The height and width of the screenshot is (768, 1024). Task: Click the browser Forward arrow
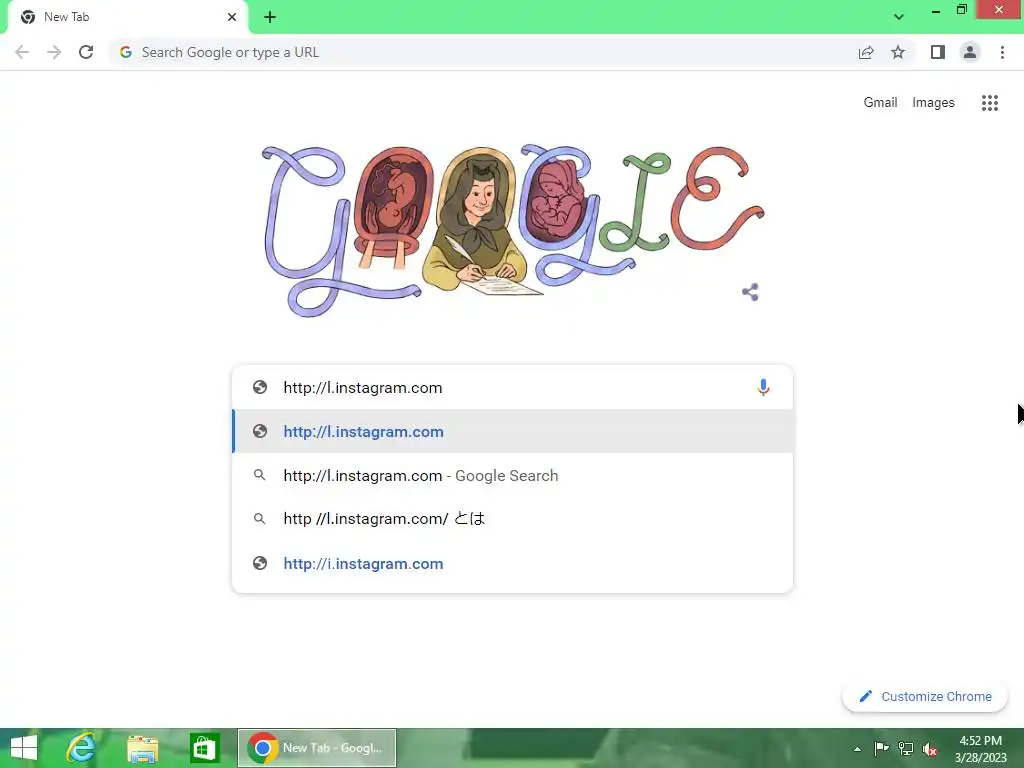(x=54, y=52)
